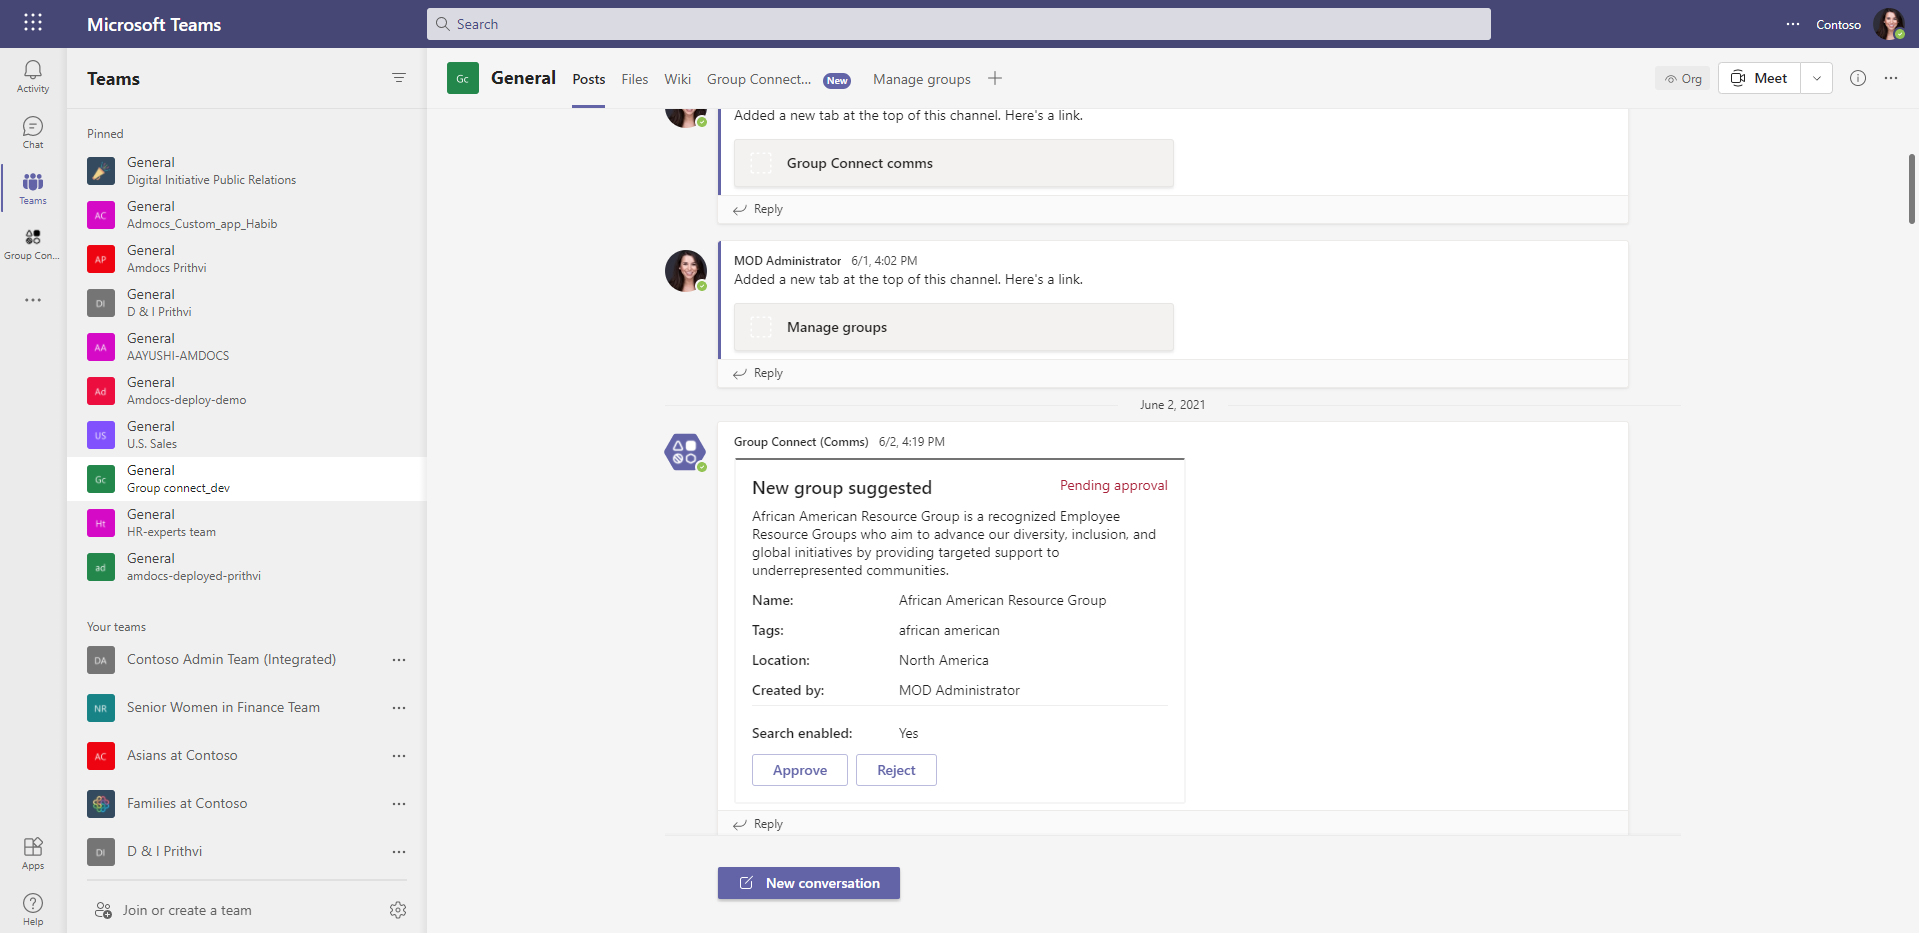Click the Group connect_dev team avatar in header
This screenshot has height=933, width=1926.
[463, 78]
